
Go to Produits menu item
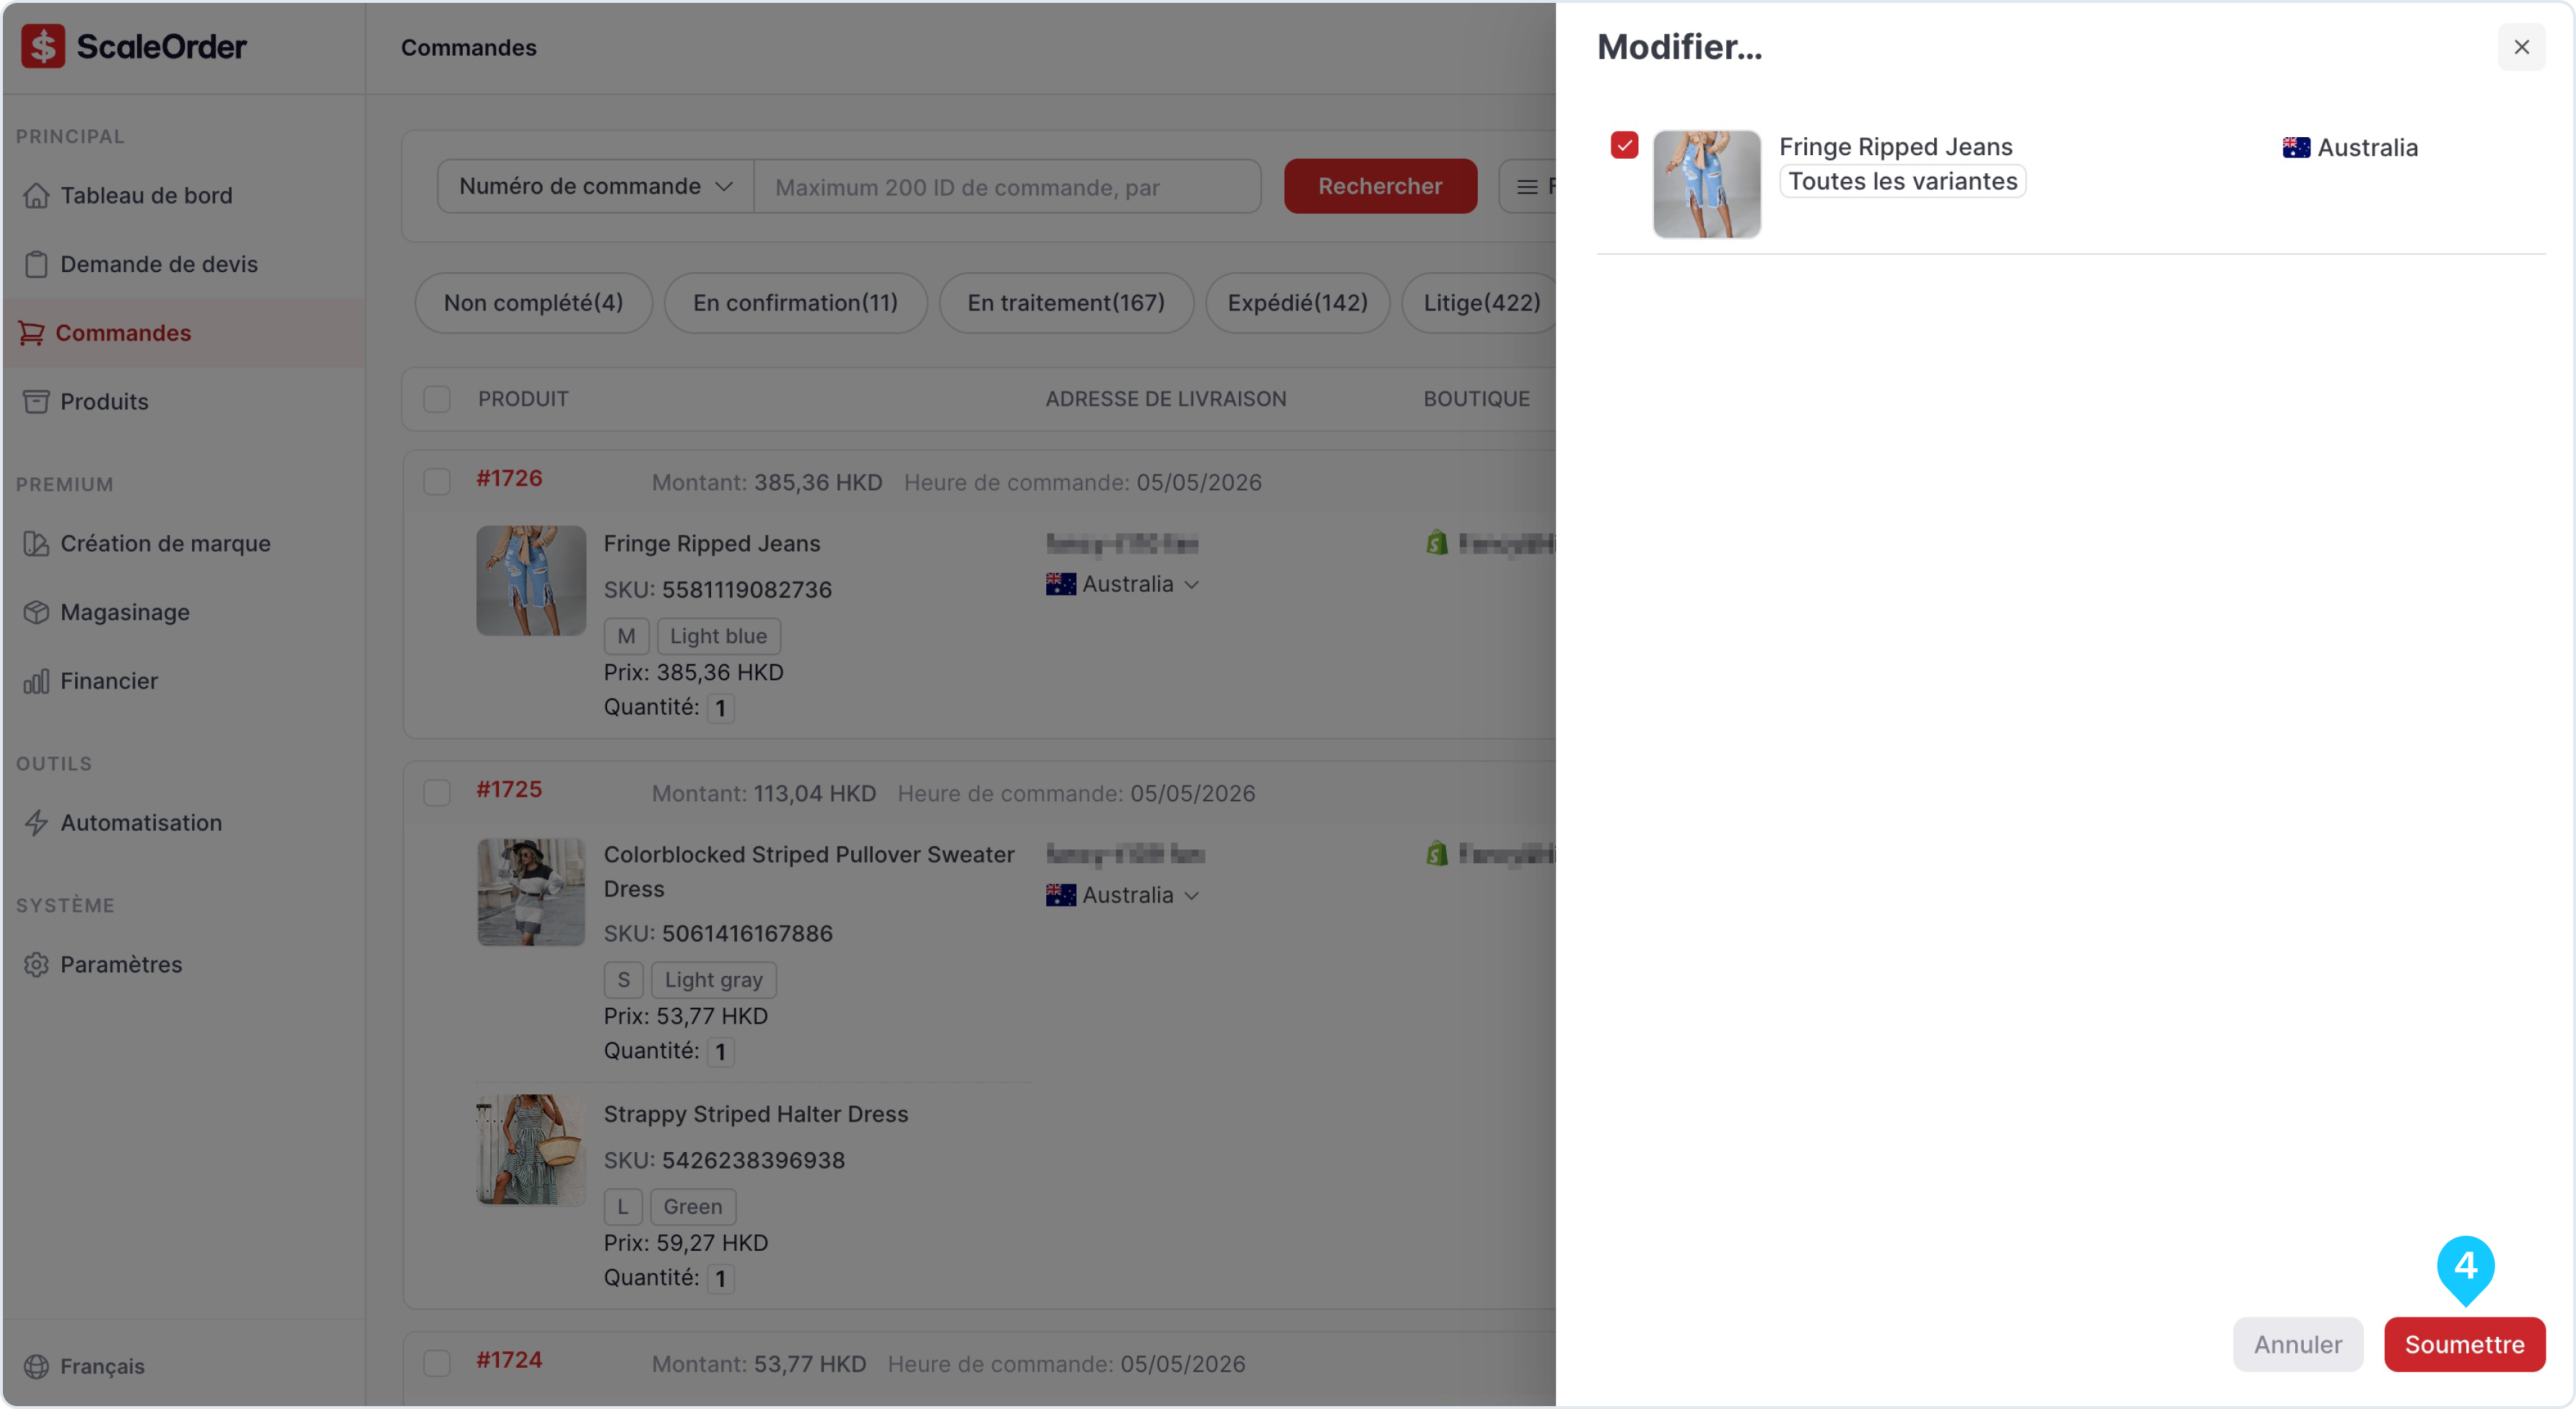183,401
